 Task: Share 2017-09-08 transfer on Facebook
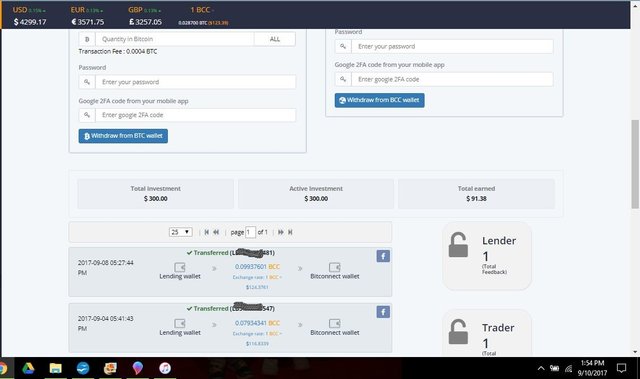tap(383, 256)
